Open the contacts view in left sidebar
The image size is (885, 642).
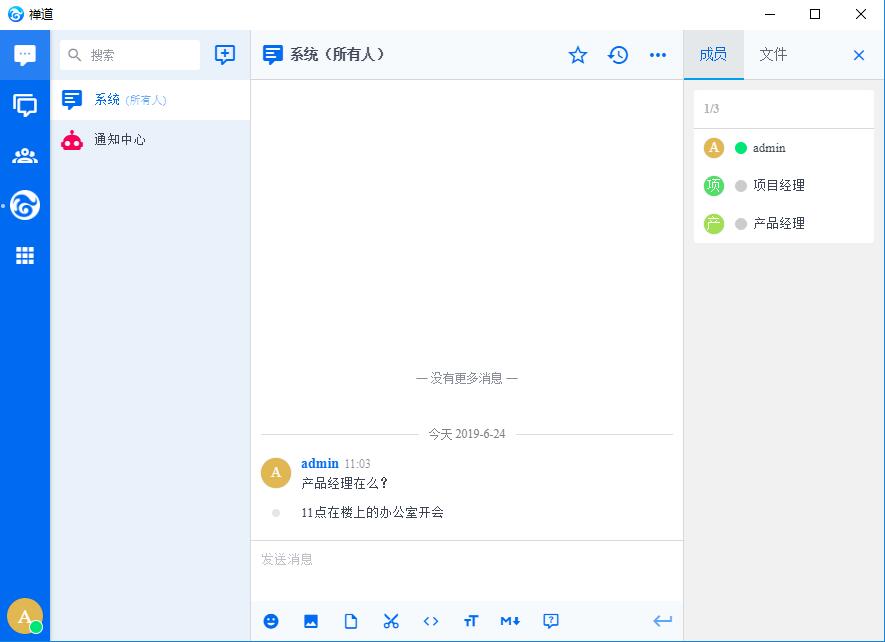(25, 155)
